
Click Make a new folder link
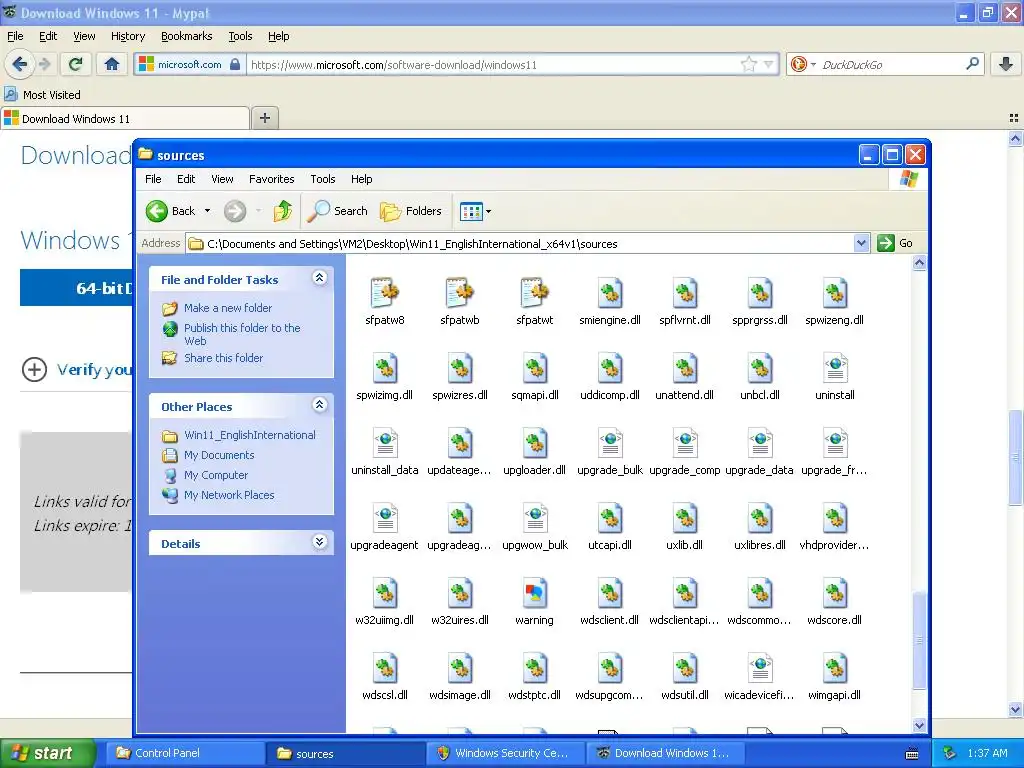(x=228, y=308)
